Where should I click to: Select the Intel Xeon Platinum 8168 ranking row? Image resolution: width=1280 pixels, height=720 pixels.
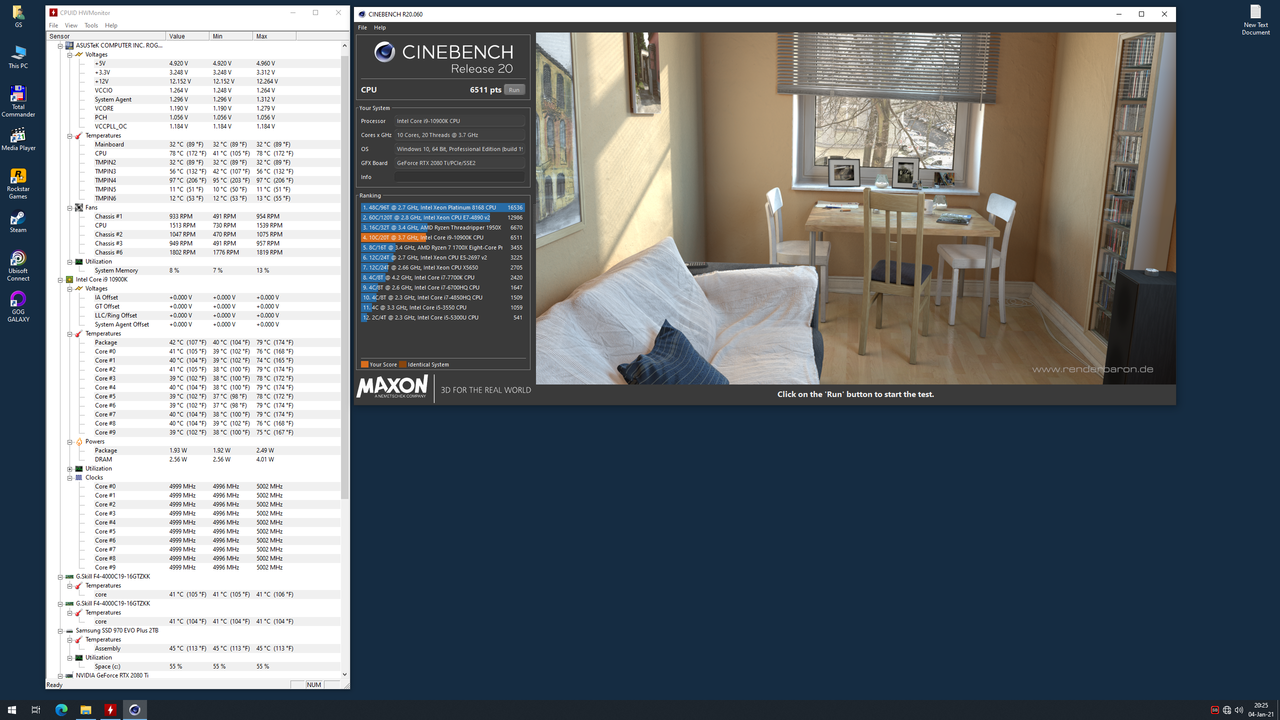pyautogui.click(x=443, y=207)
